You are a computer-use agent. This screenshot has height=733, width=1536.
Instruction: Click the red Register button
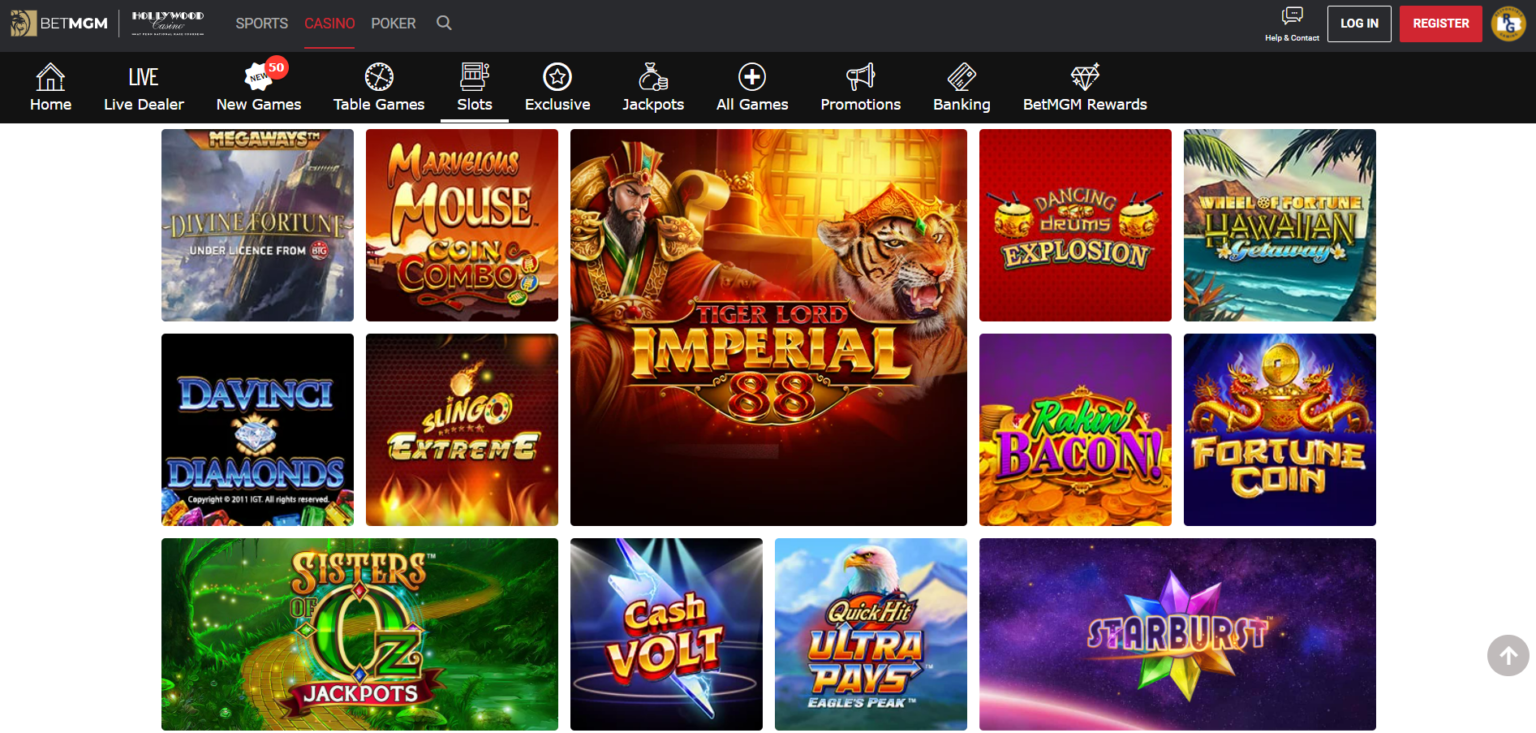coord(1441,23)
